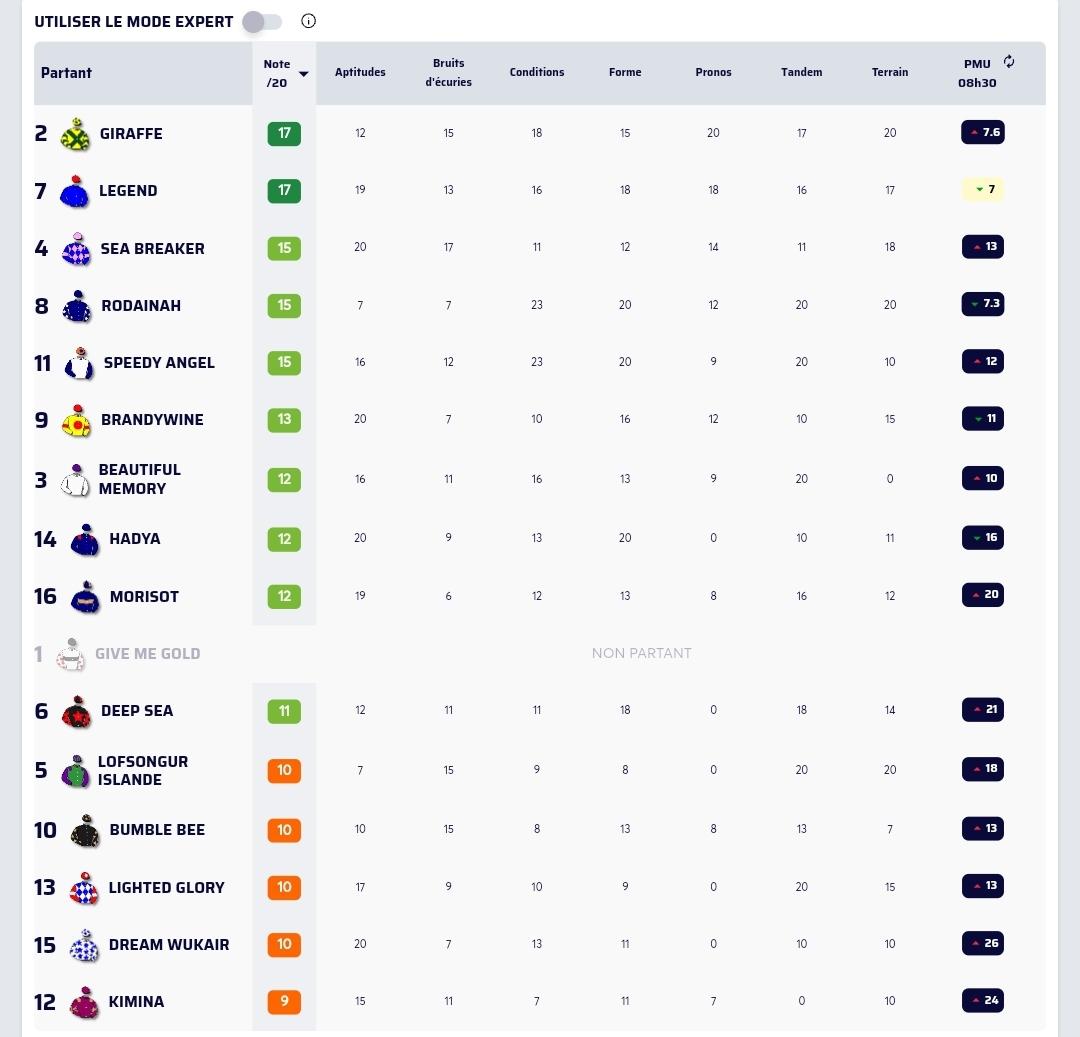This screenshot has width=1080, height=1037.
Task: Open the expert mode info icon
Action: click(x=309, y=21)
